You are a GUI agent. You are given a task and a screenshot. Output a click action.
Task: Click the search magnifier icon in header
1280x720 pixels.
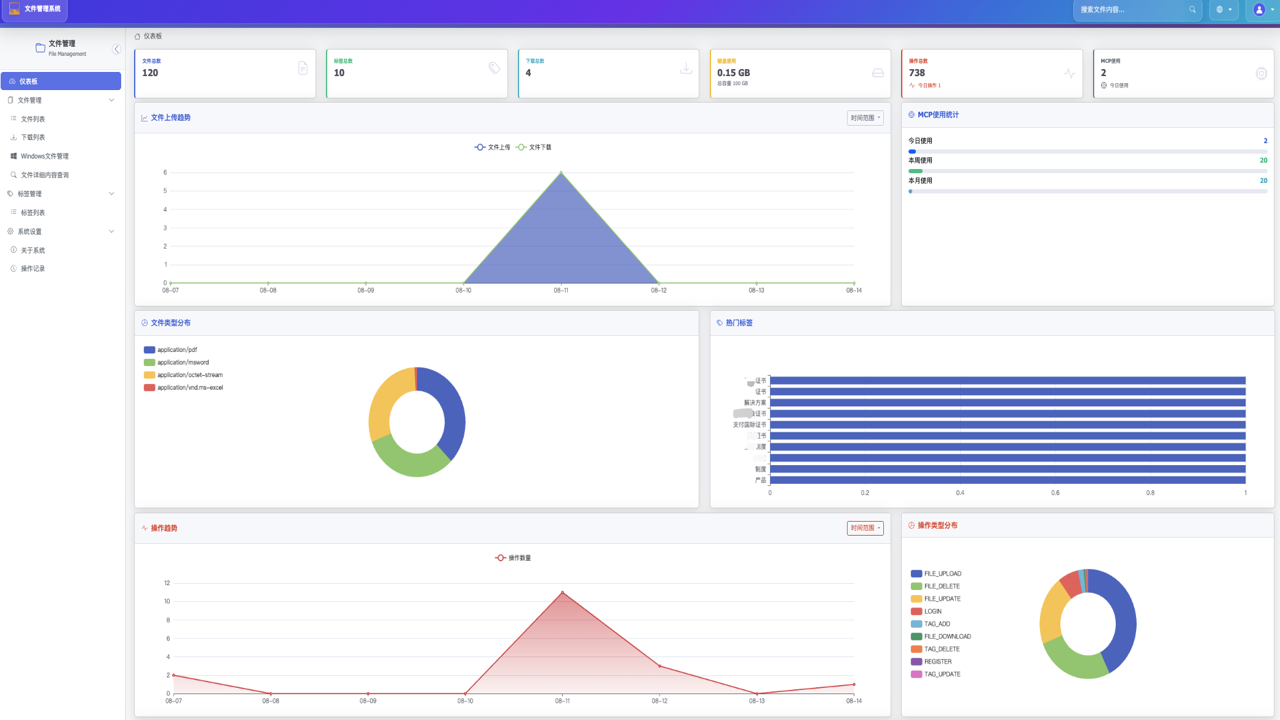(x=1192, y=10)
